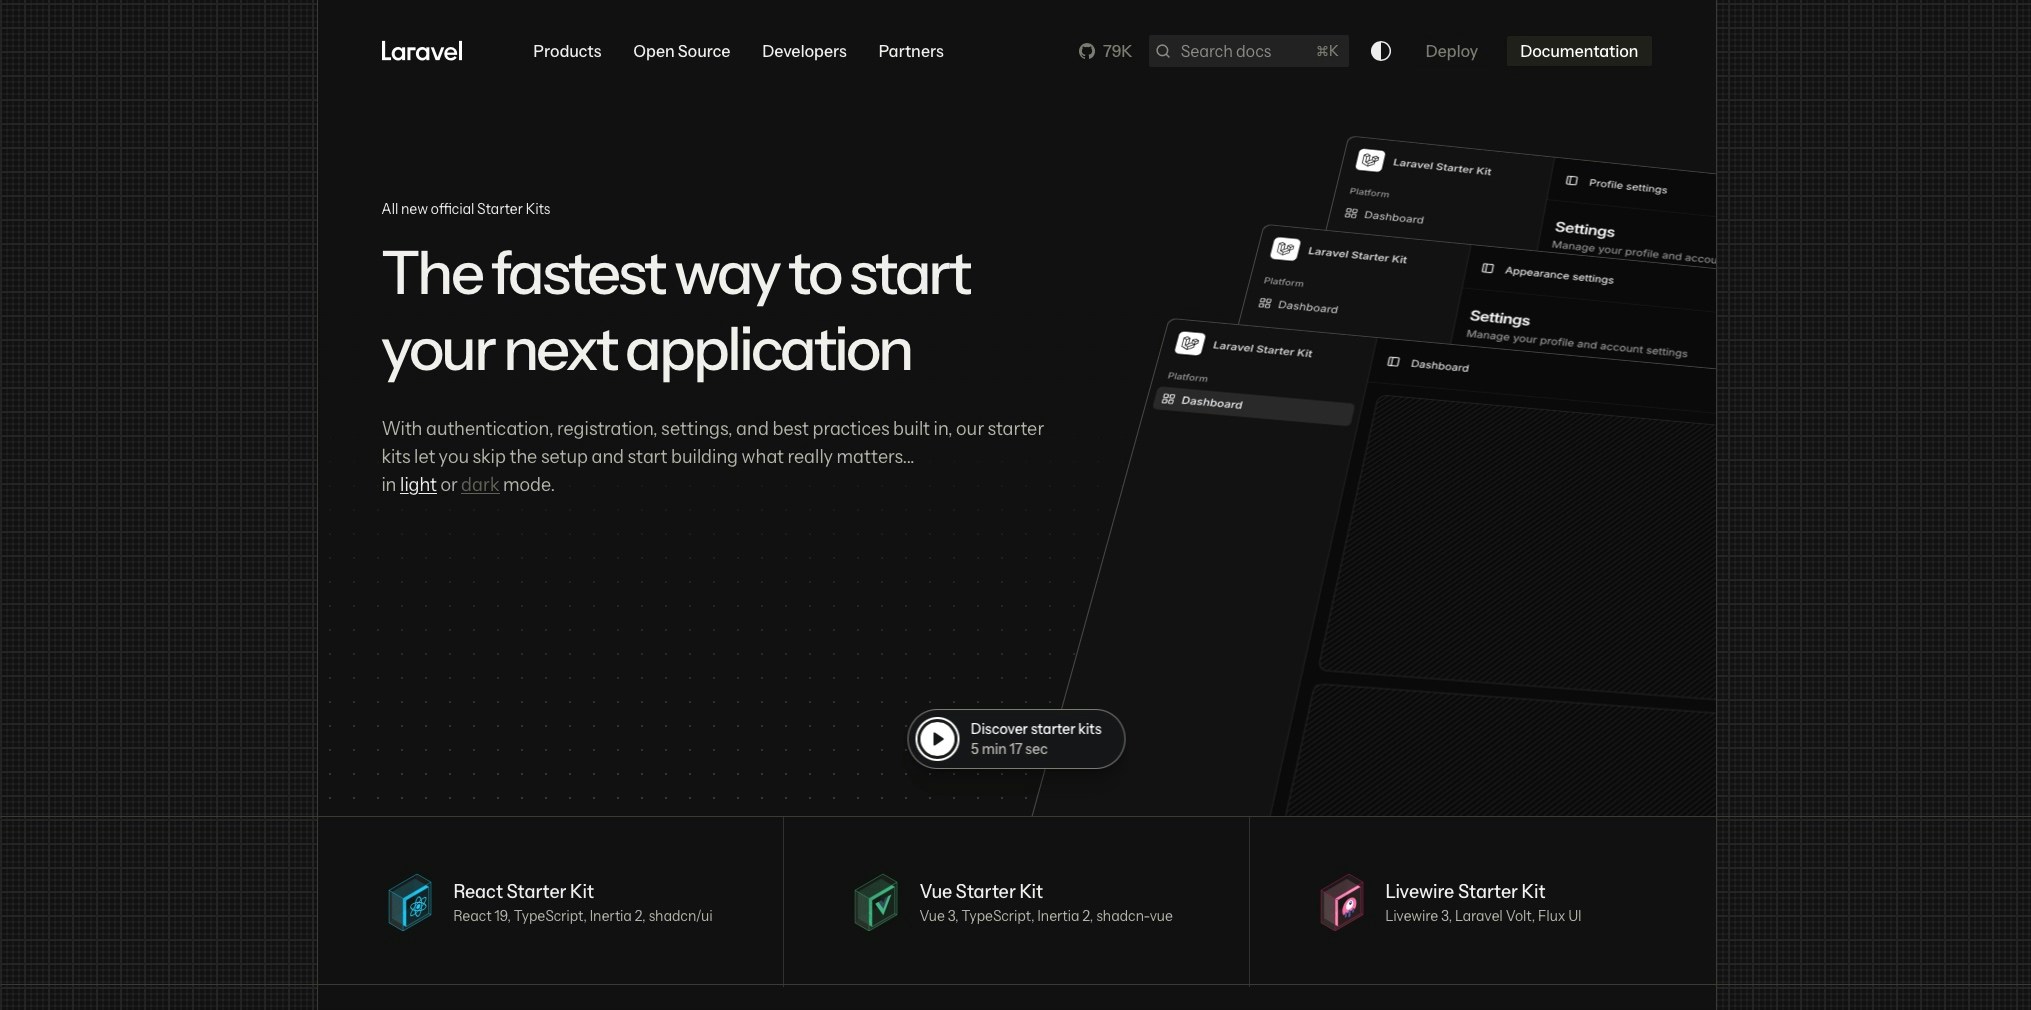Select highlighted Dashboard in front preview sidebar
The height and width of the screenshot is (1010, 2031).
tap(1254, 404)
